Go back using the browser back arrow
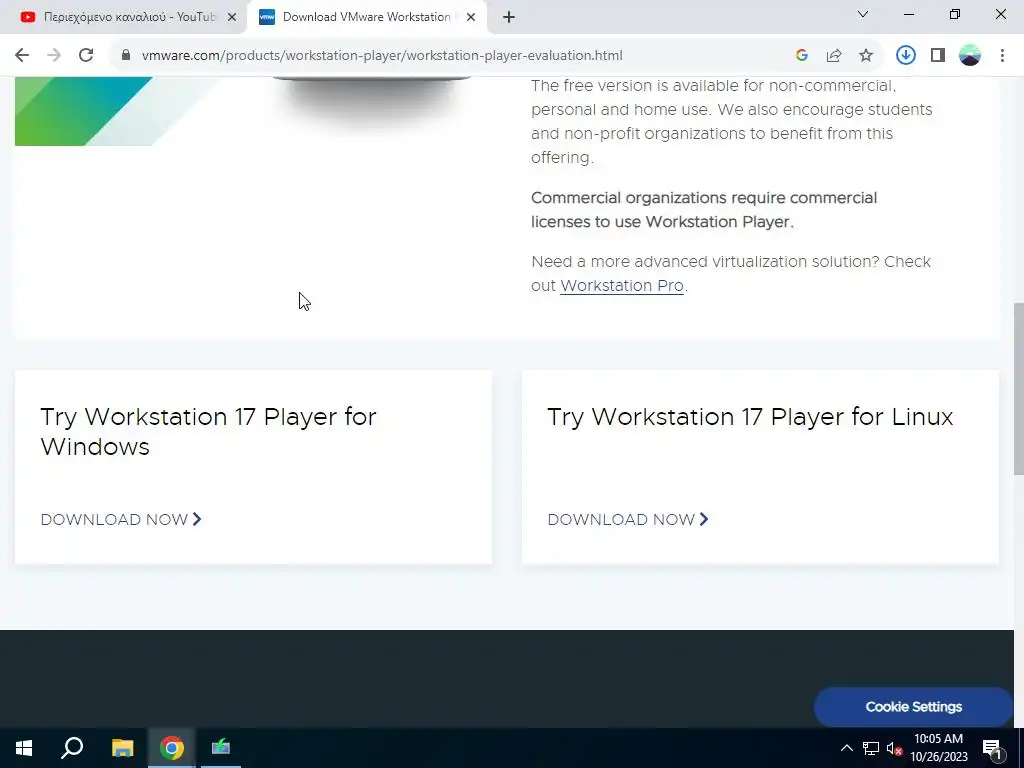Screen dimensions: 1024x768 pyautogui.click(x=22, y=56)
